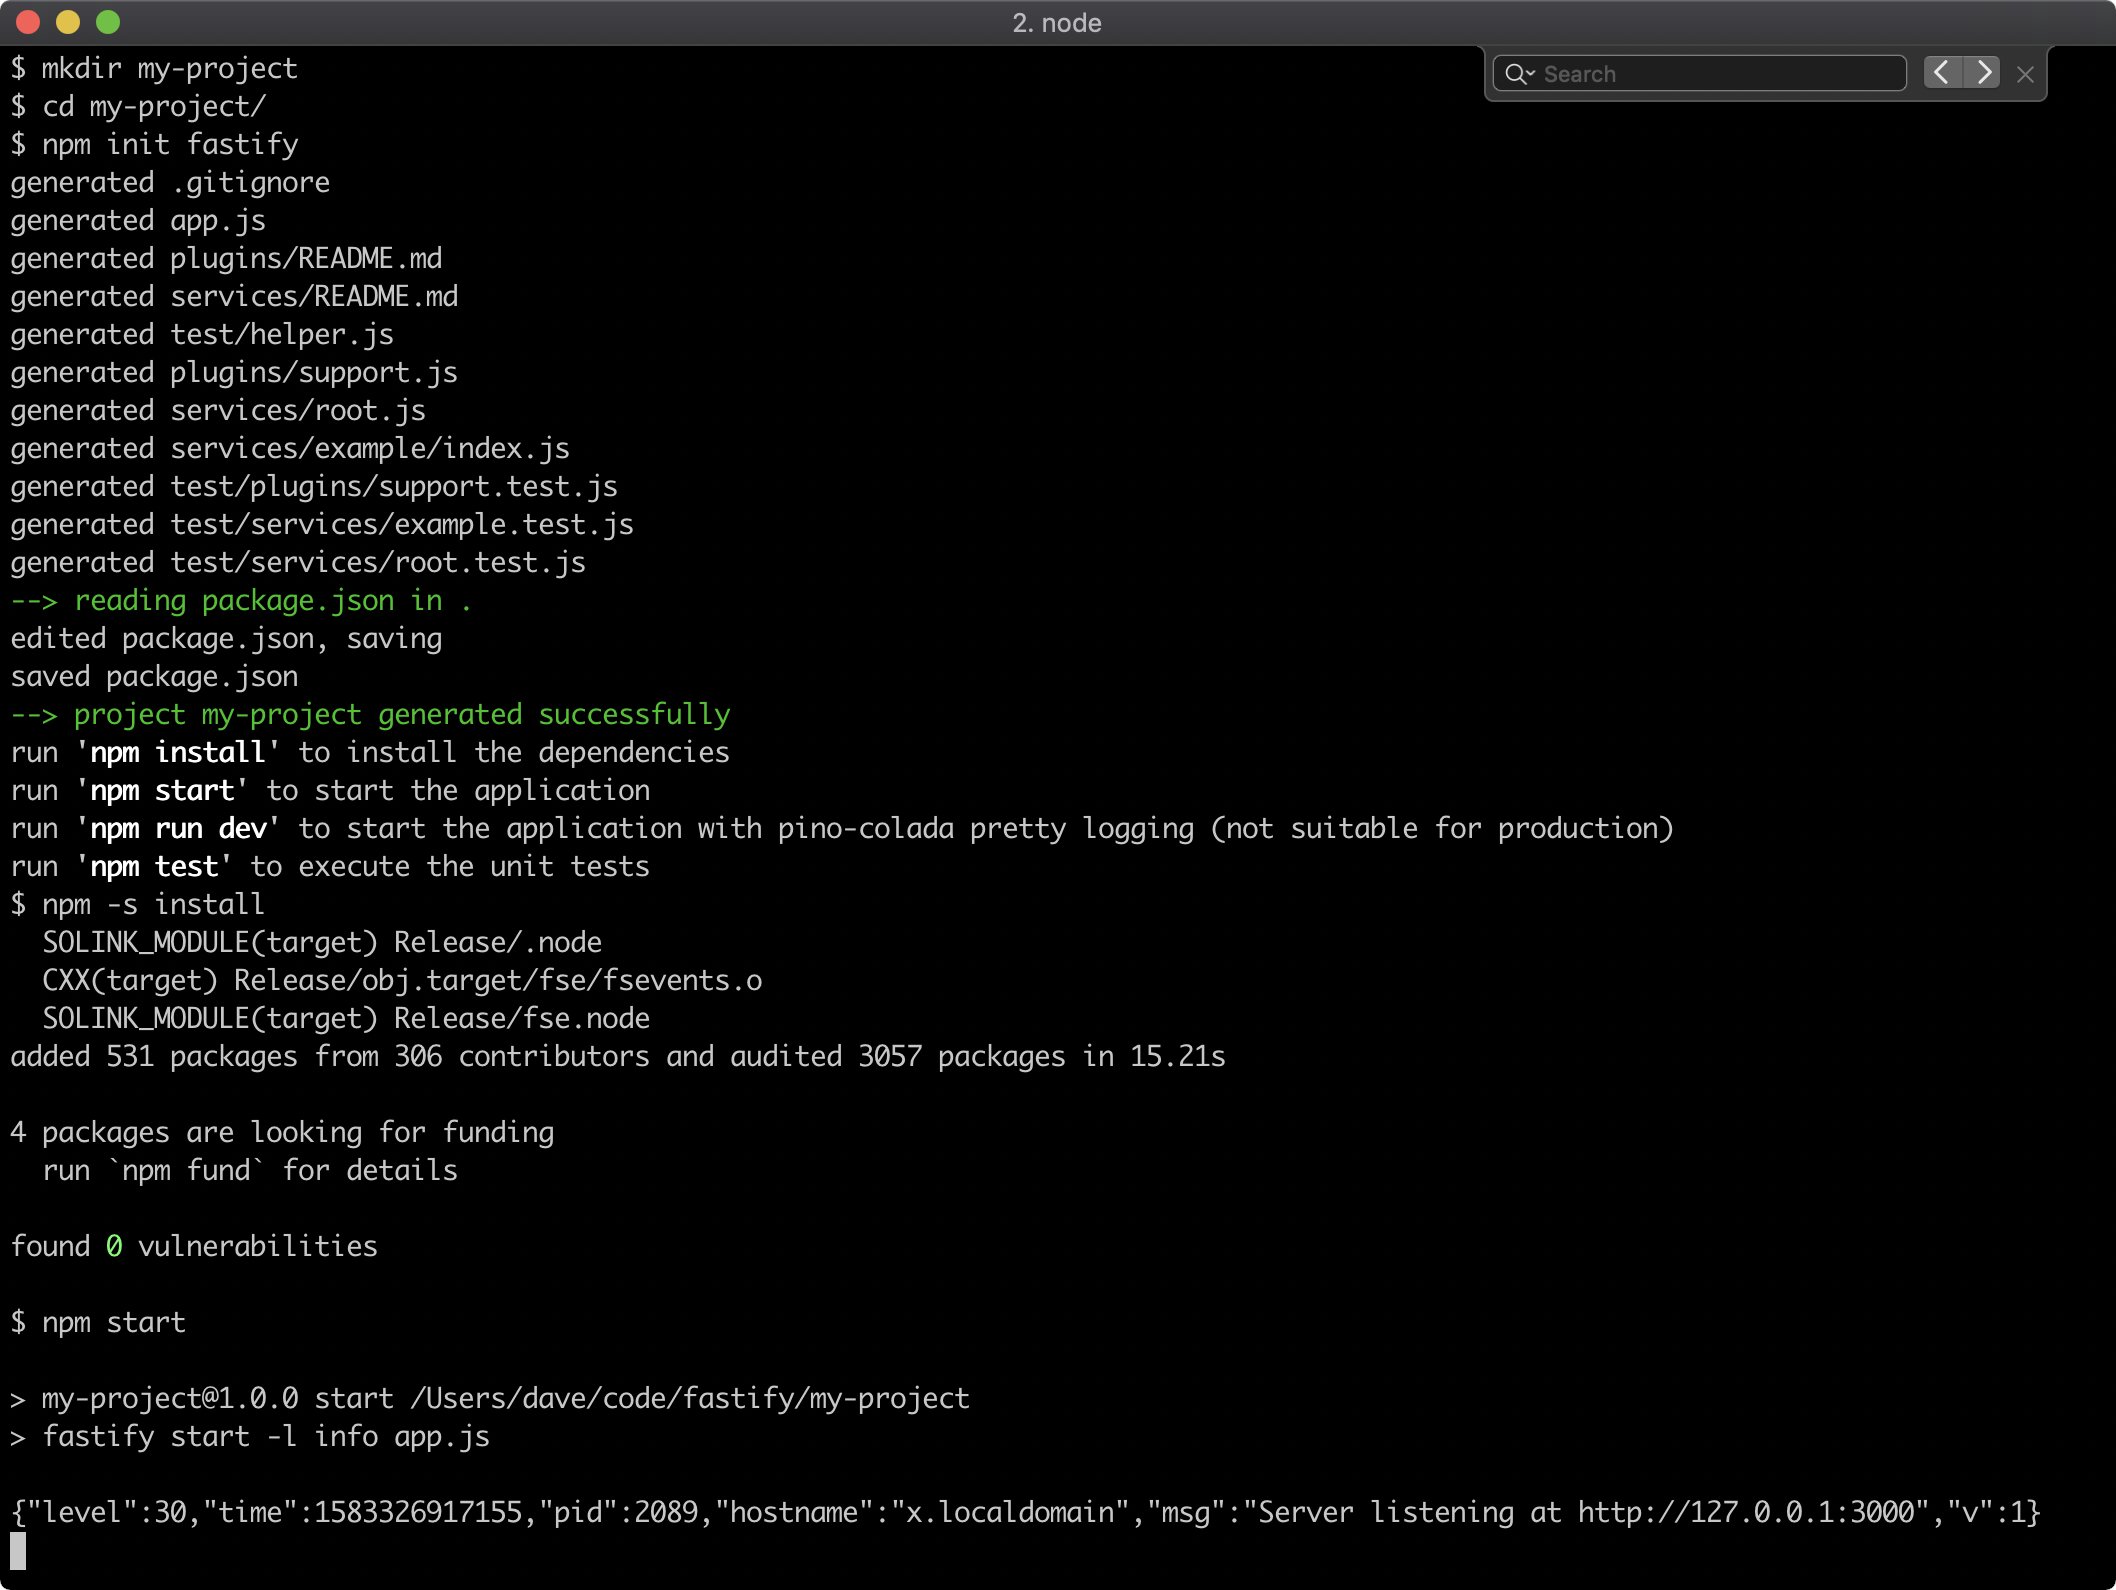Viewport: 2116px width, 1590px height.
Task: Click 'edited package.json, saving' line
Action: 226,639
